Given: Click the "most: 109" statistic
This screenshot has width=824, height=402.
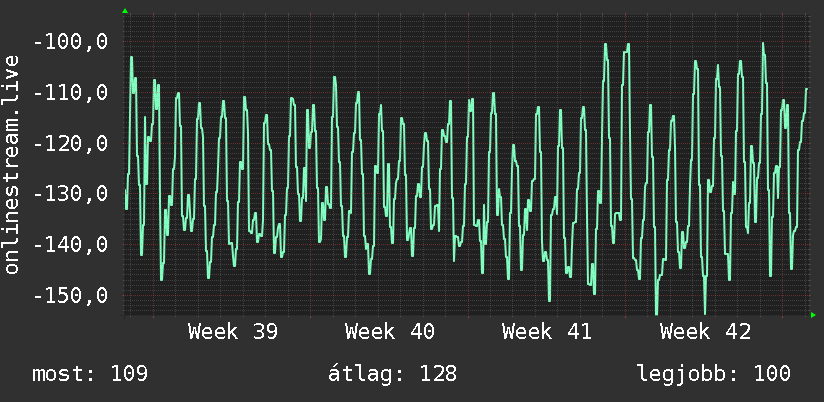Looking at the screenshot, I should coord(90,374).
